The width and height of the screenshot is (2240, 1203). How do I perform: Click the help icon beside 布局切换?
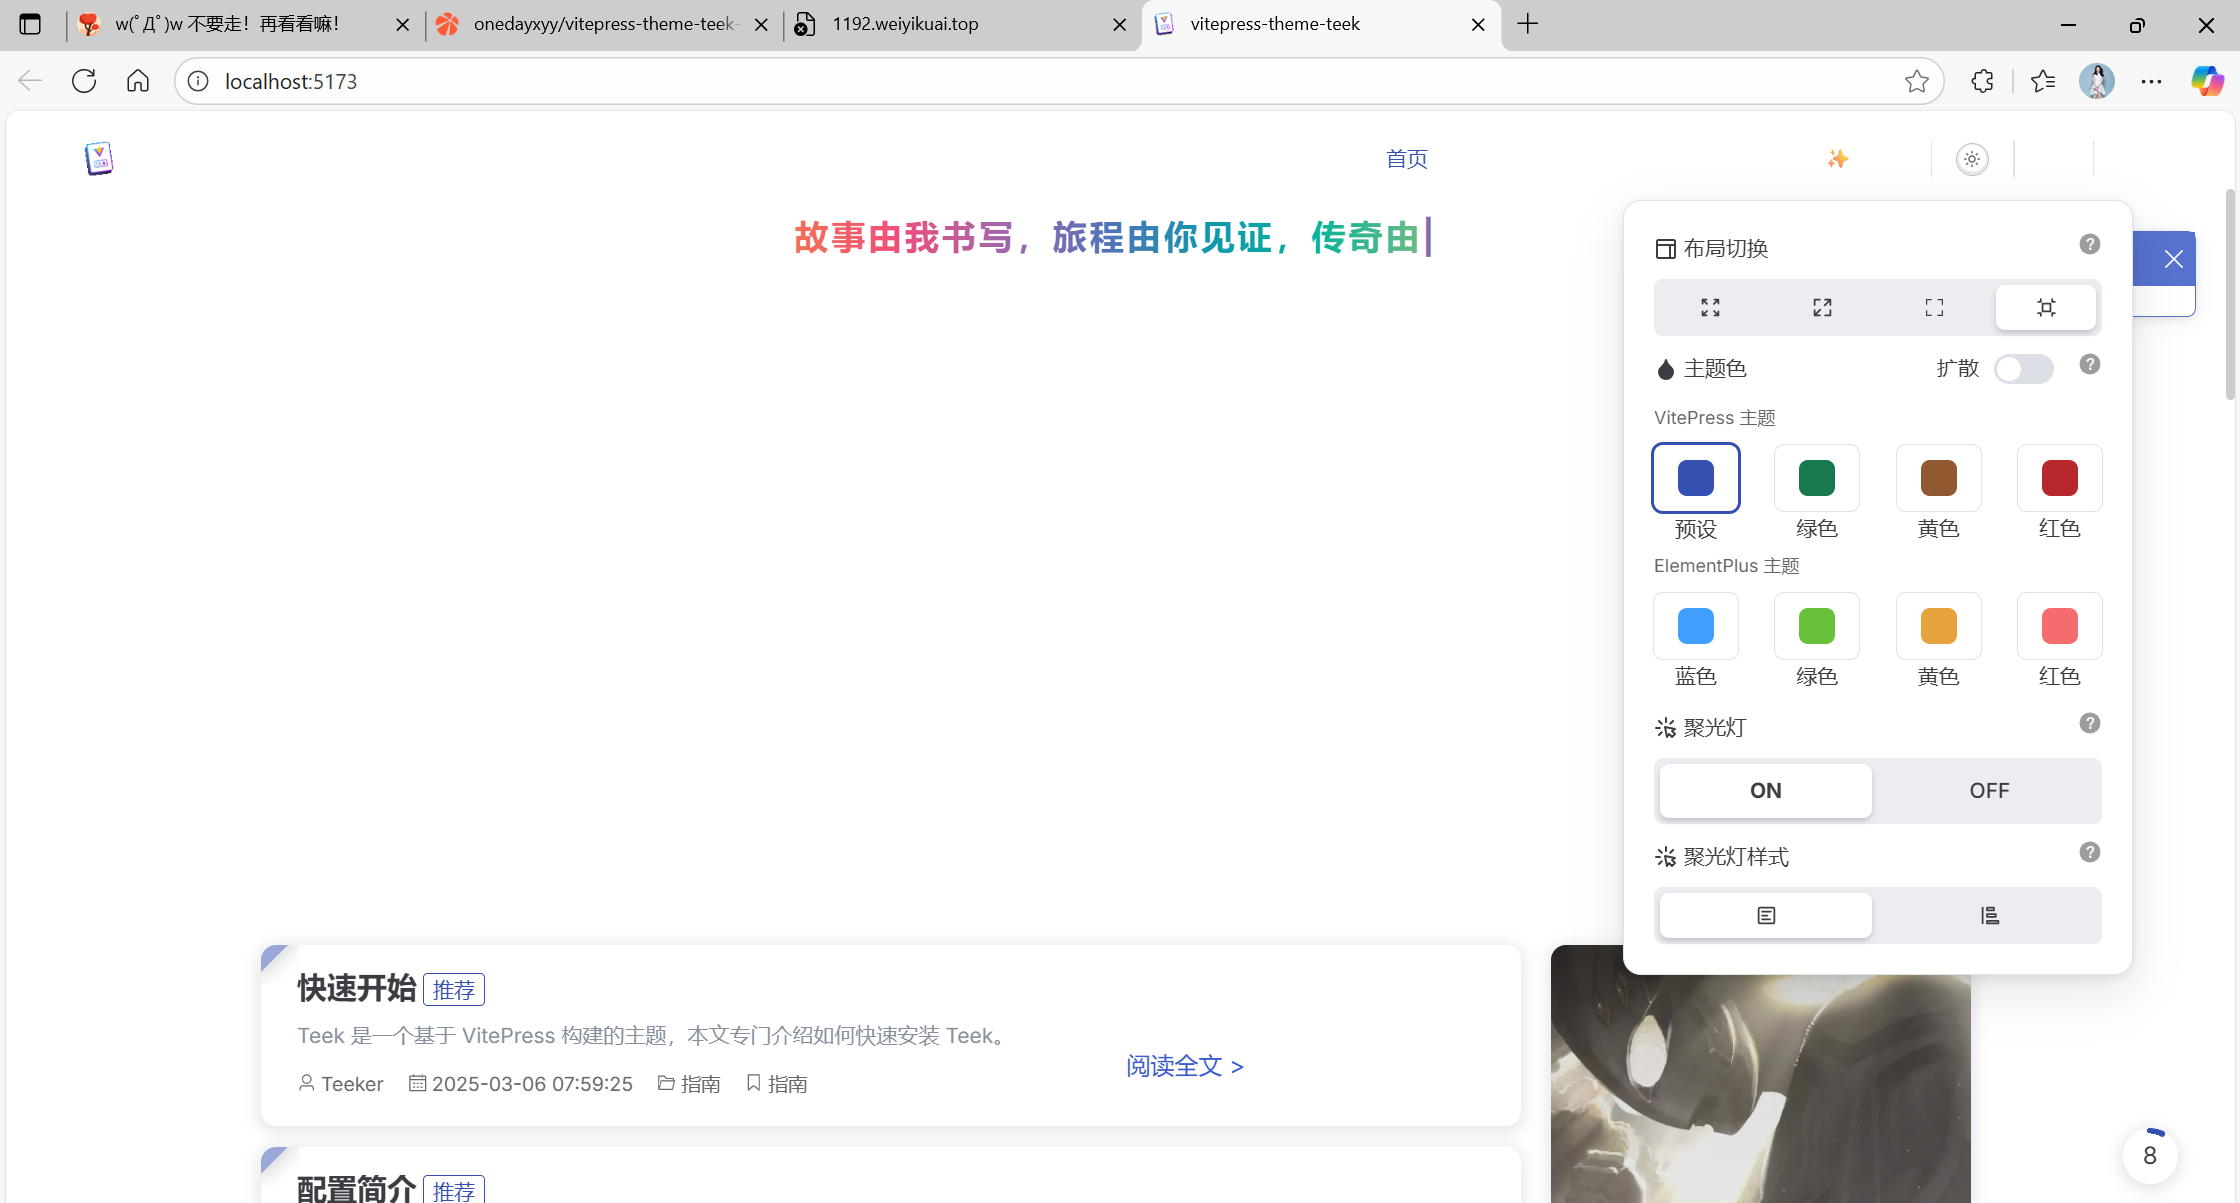coord(2089,245)
